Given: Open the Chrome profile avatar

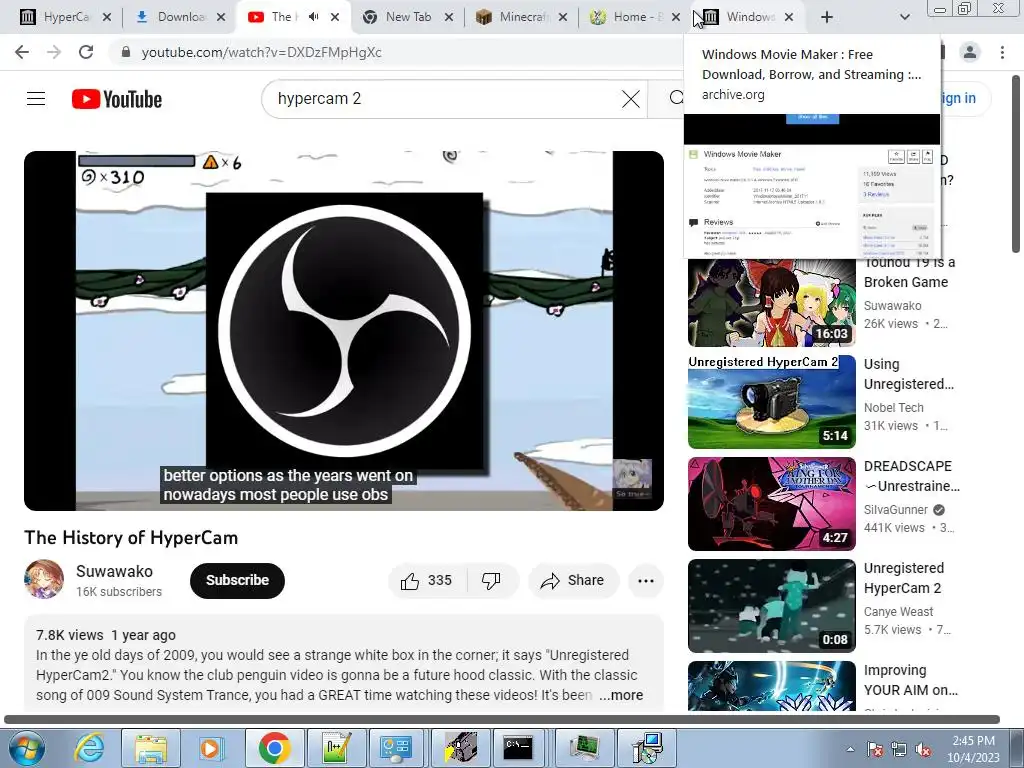Looking at the screenshot, I should 970,52.
